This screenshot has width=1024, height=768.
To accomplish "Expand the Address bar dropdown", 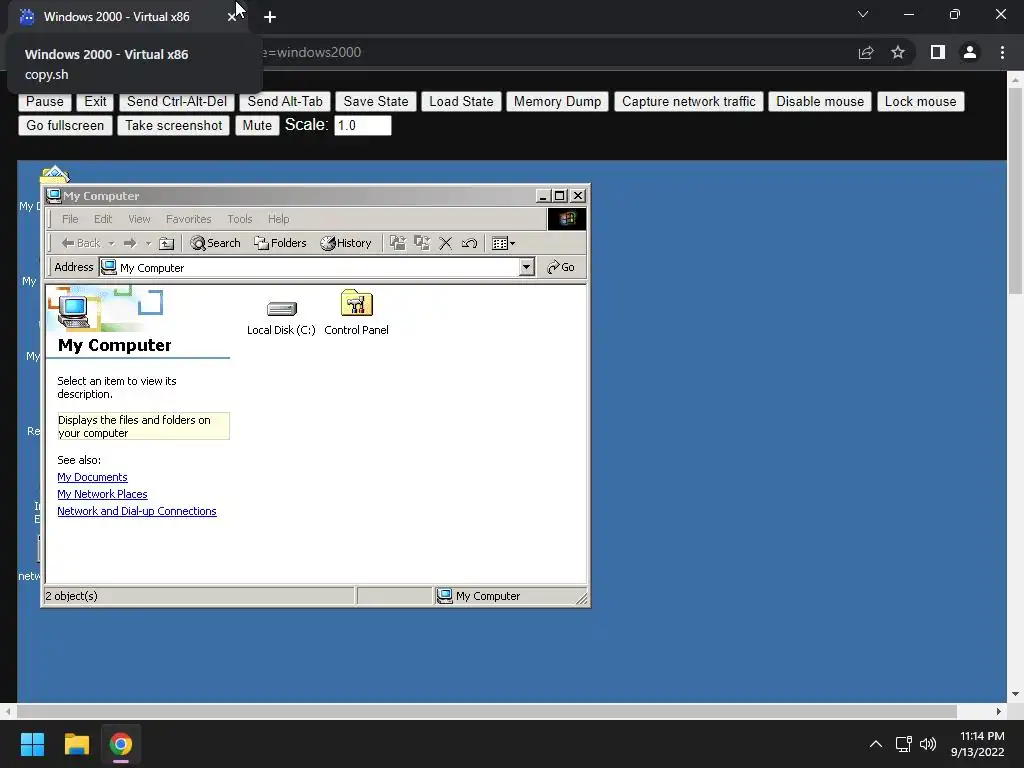I will pyautogui.click(x=526, y=267).
